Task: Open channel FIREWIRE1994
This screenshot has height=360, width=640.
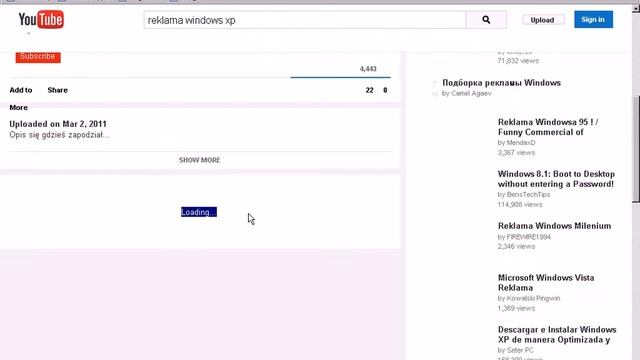Action: point(529,237)
